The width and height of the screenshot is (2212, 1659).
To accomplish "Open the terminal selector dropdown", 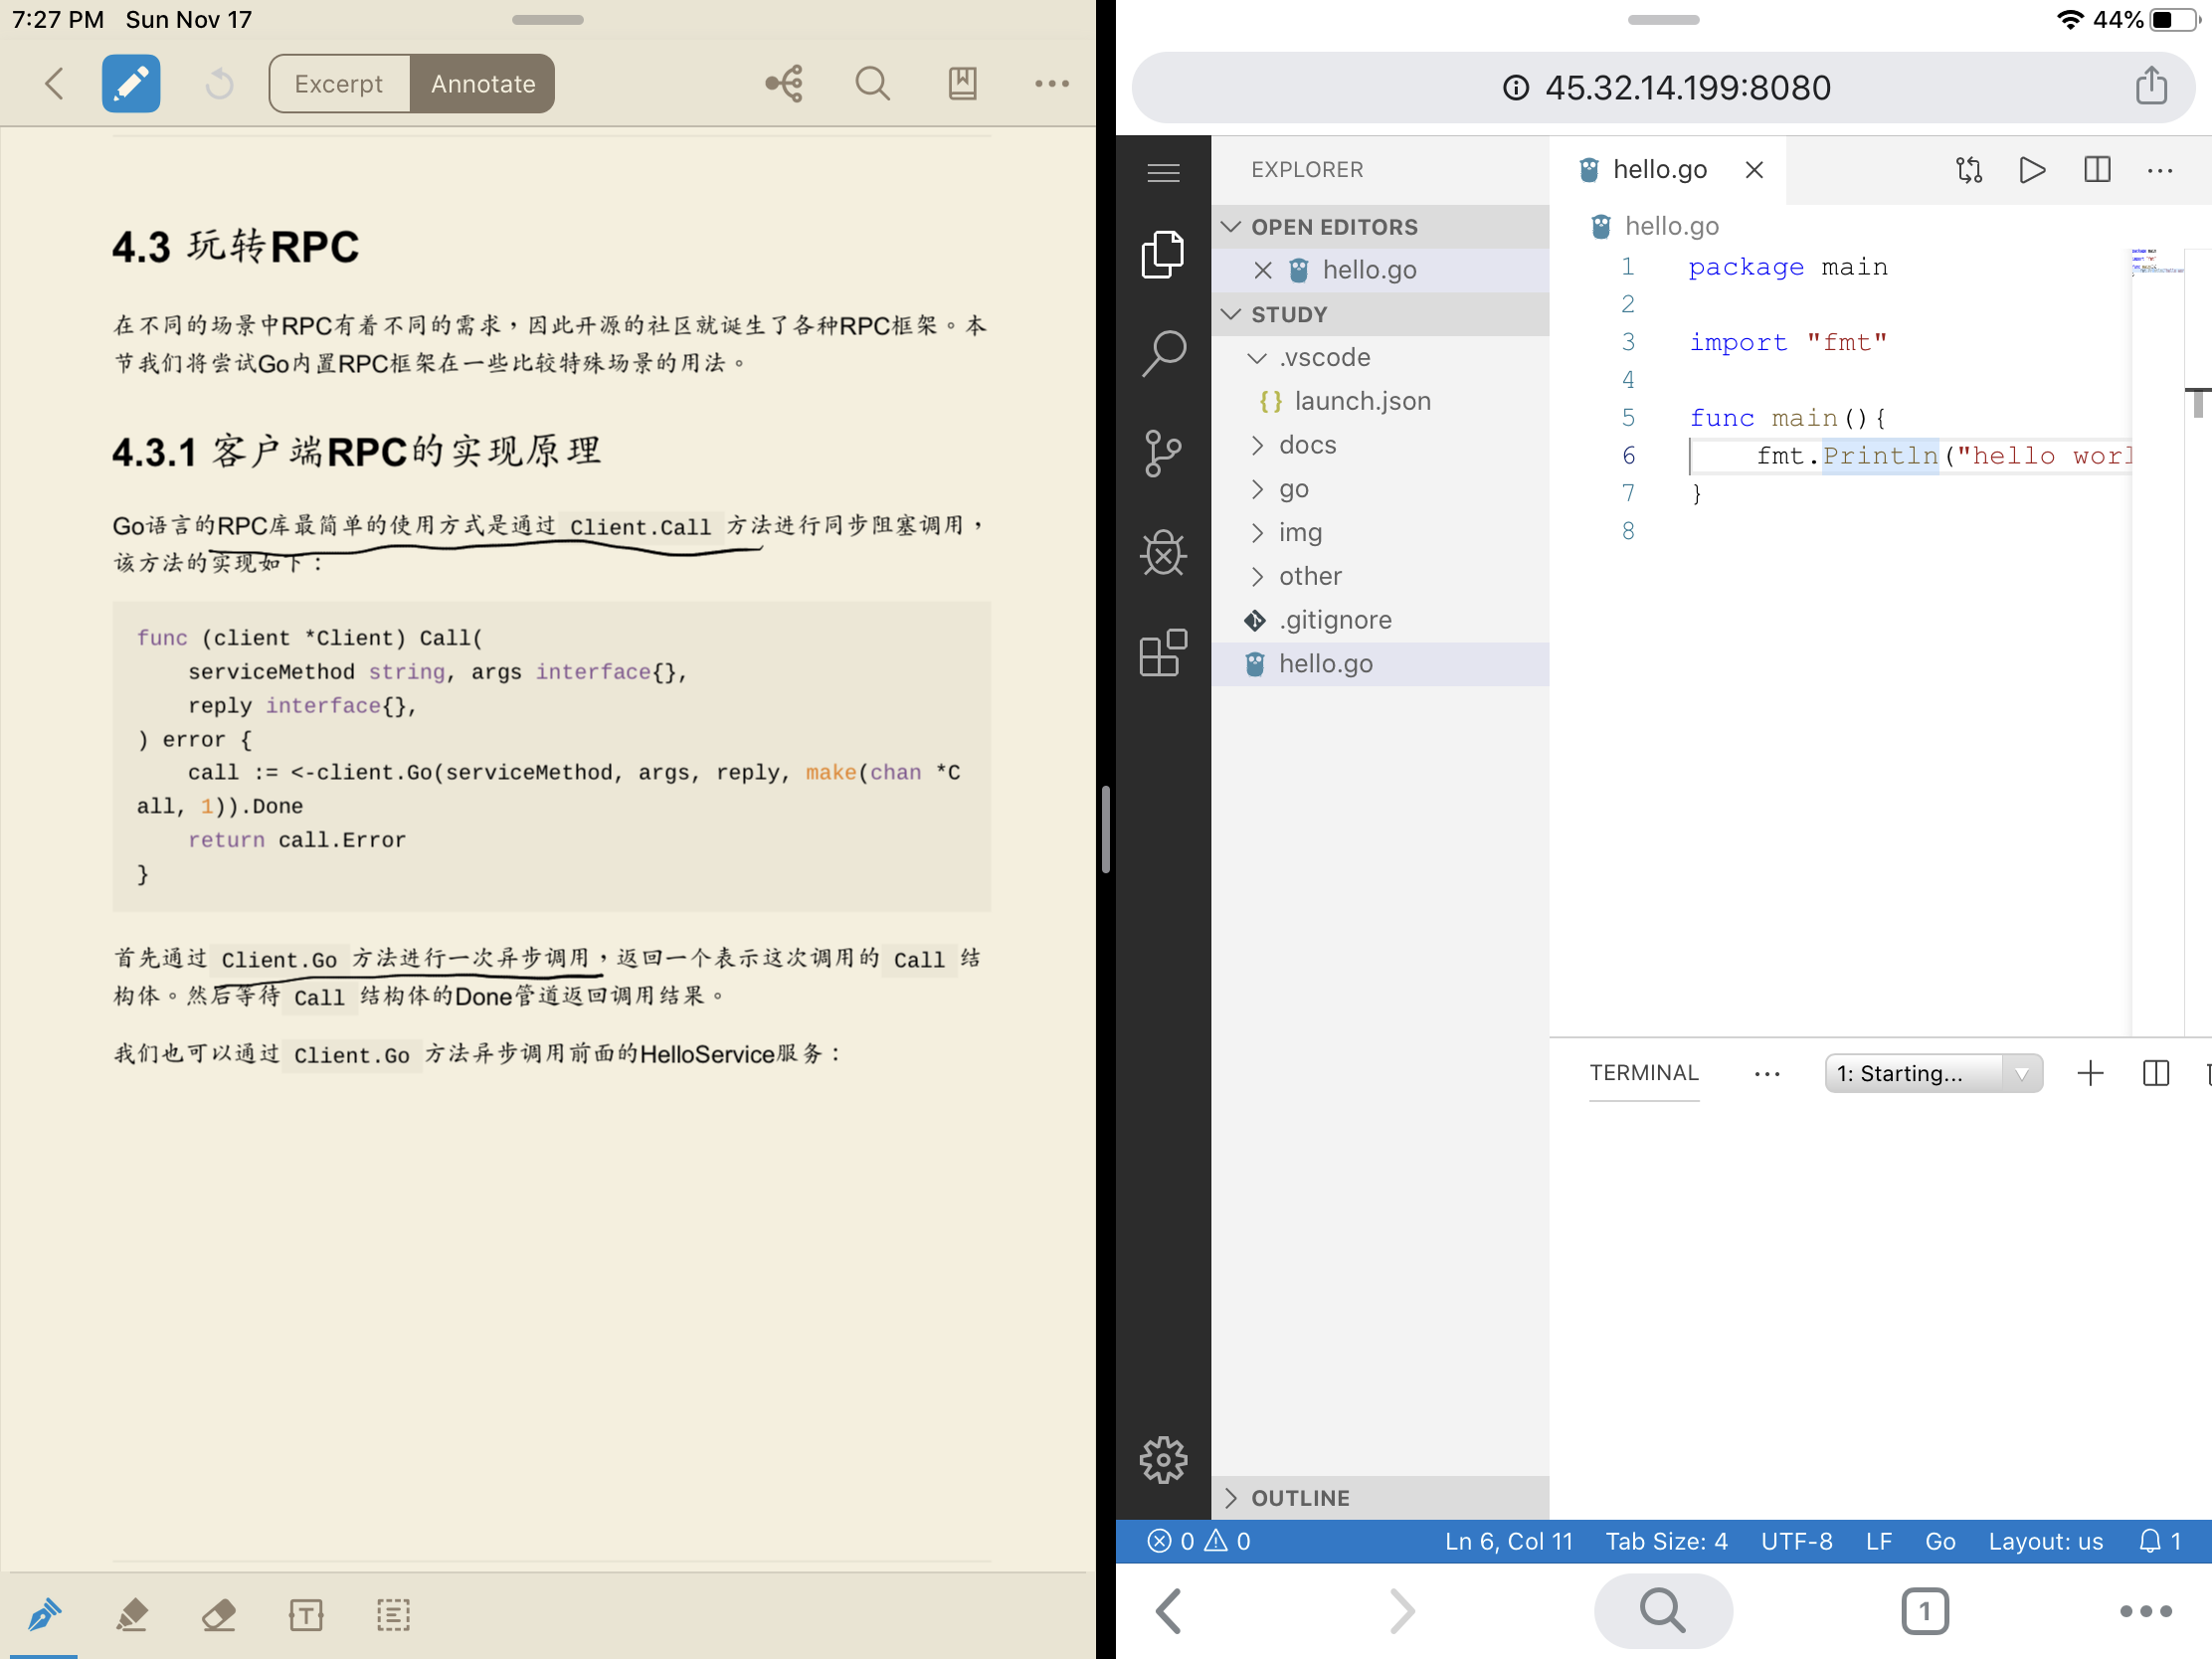I will coord(1932,1073).
